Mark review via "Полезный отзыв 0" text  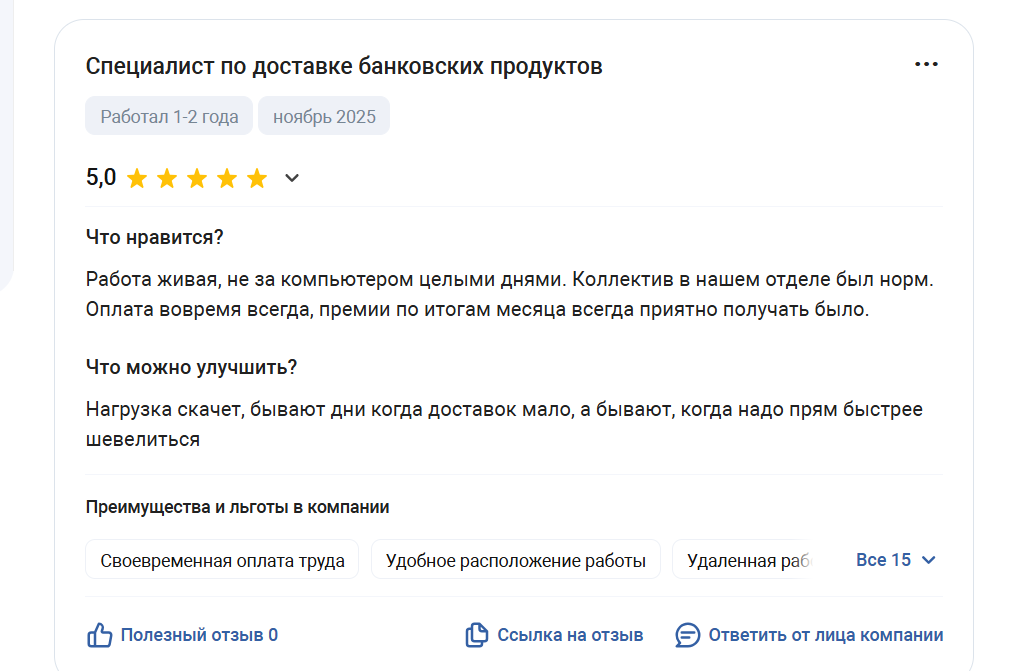pyautogui.click(x=199, y=635)
